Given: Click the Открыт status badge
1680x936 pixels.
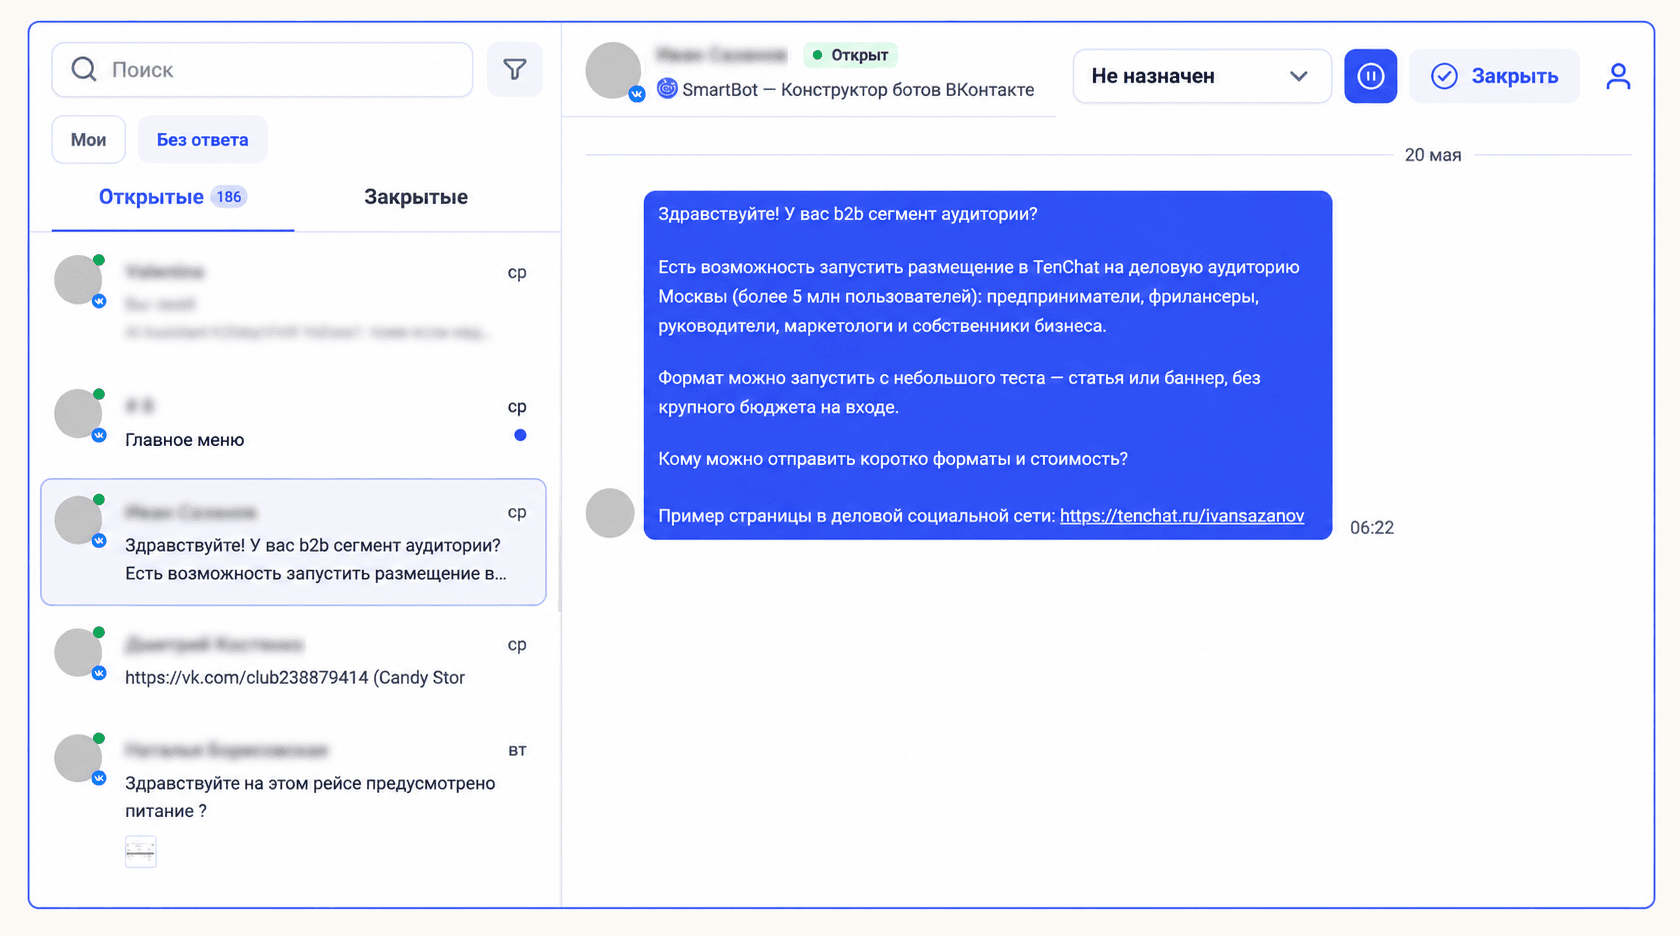Looking at the screenshot, I should point(851,55).
